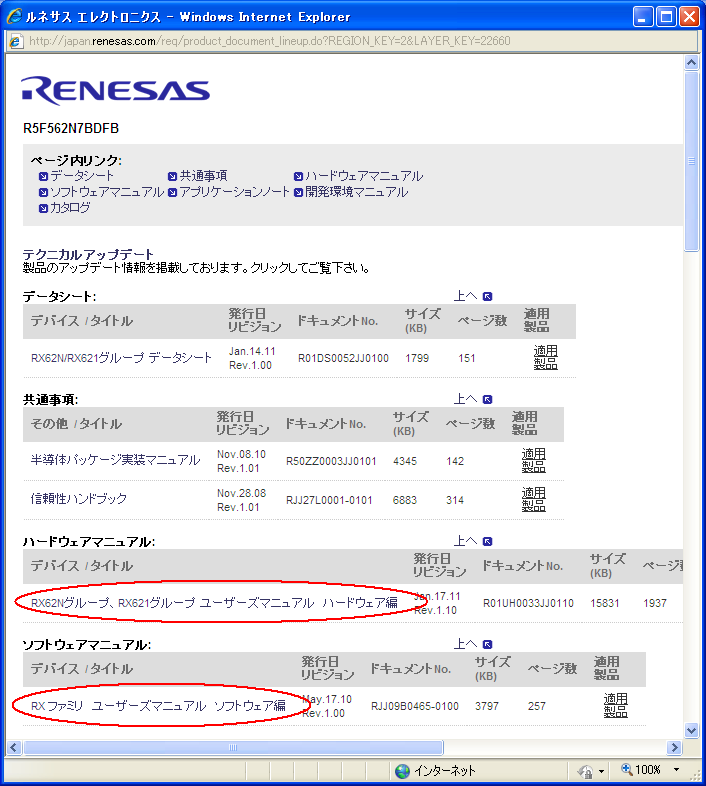Click document number RJJ27L0001-0101
Image resolution: width=706 pixels, height=786 pixels.
(x=329, y=500)
